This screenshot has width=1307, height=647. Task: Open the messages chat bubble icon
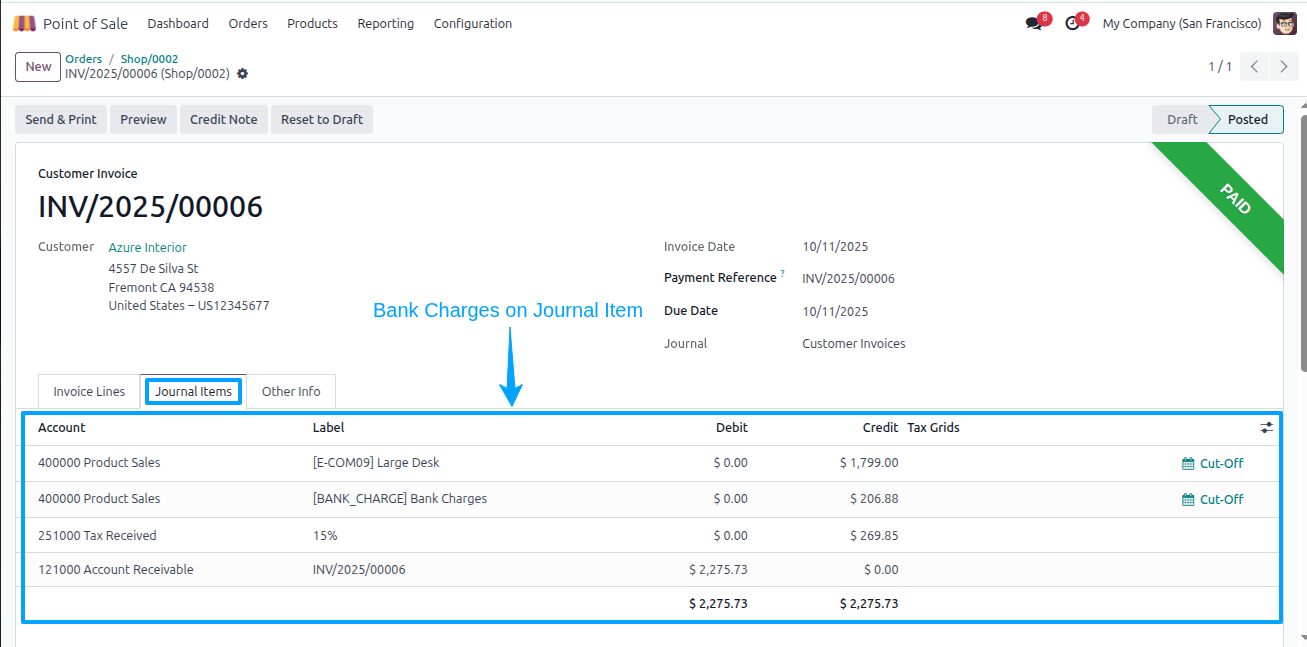click(1033, 23)
